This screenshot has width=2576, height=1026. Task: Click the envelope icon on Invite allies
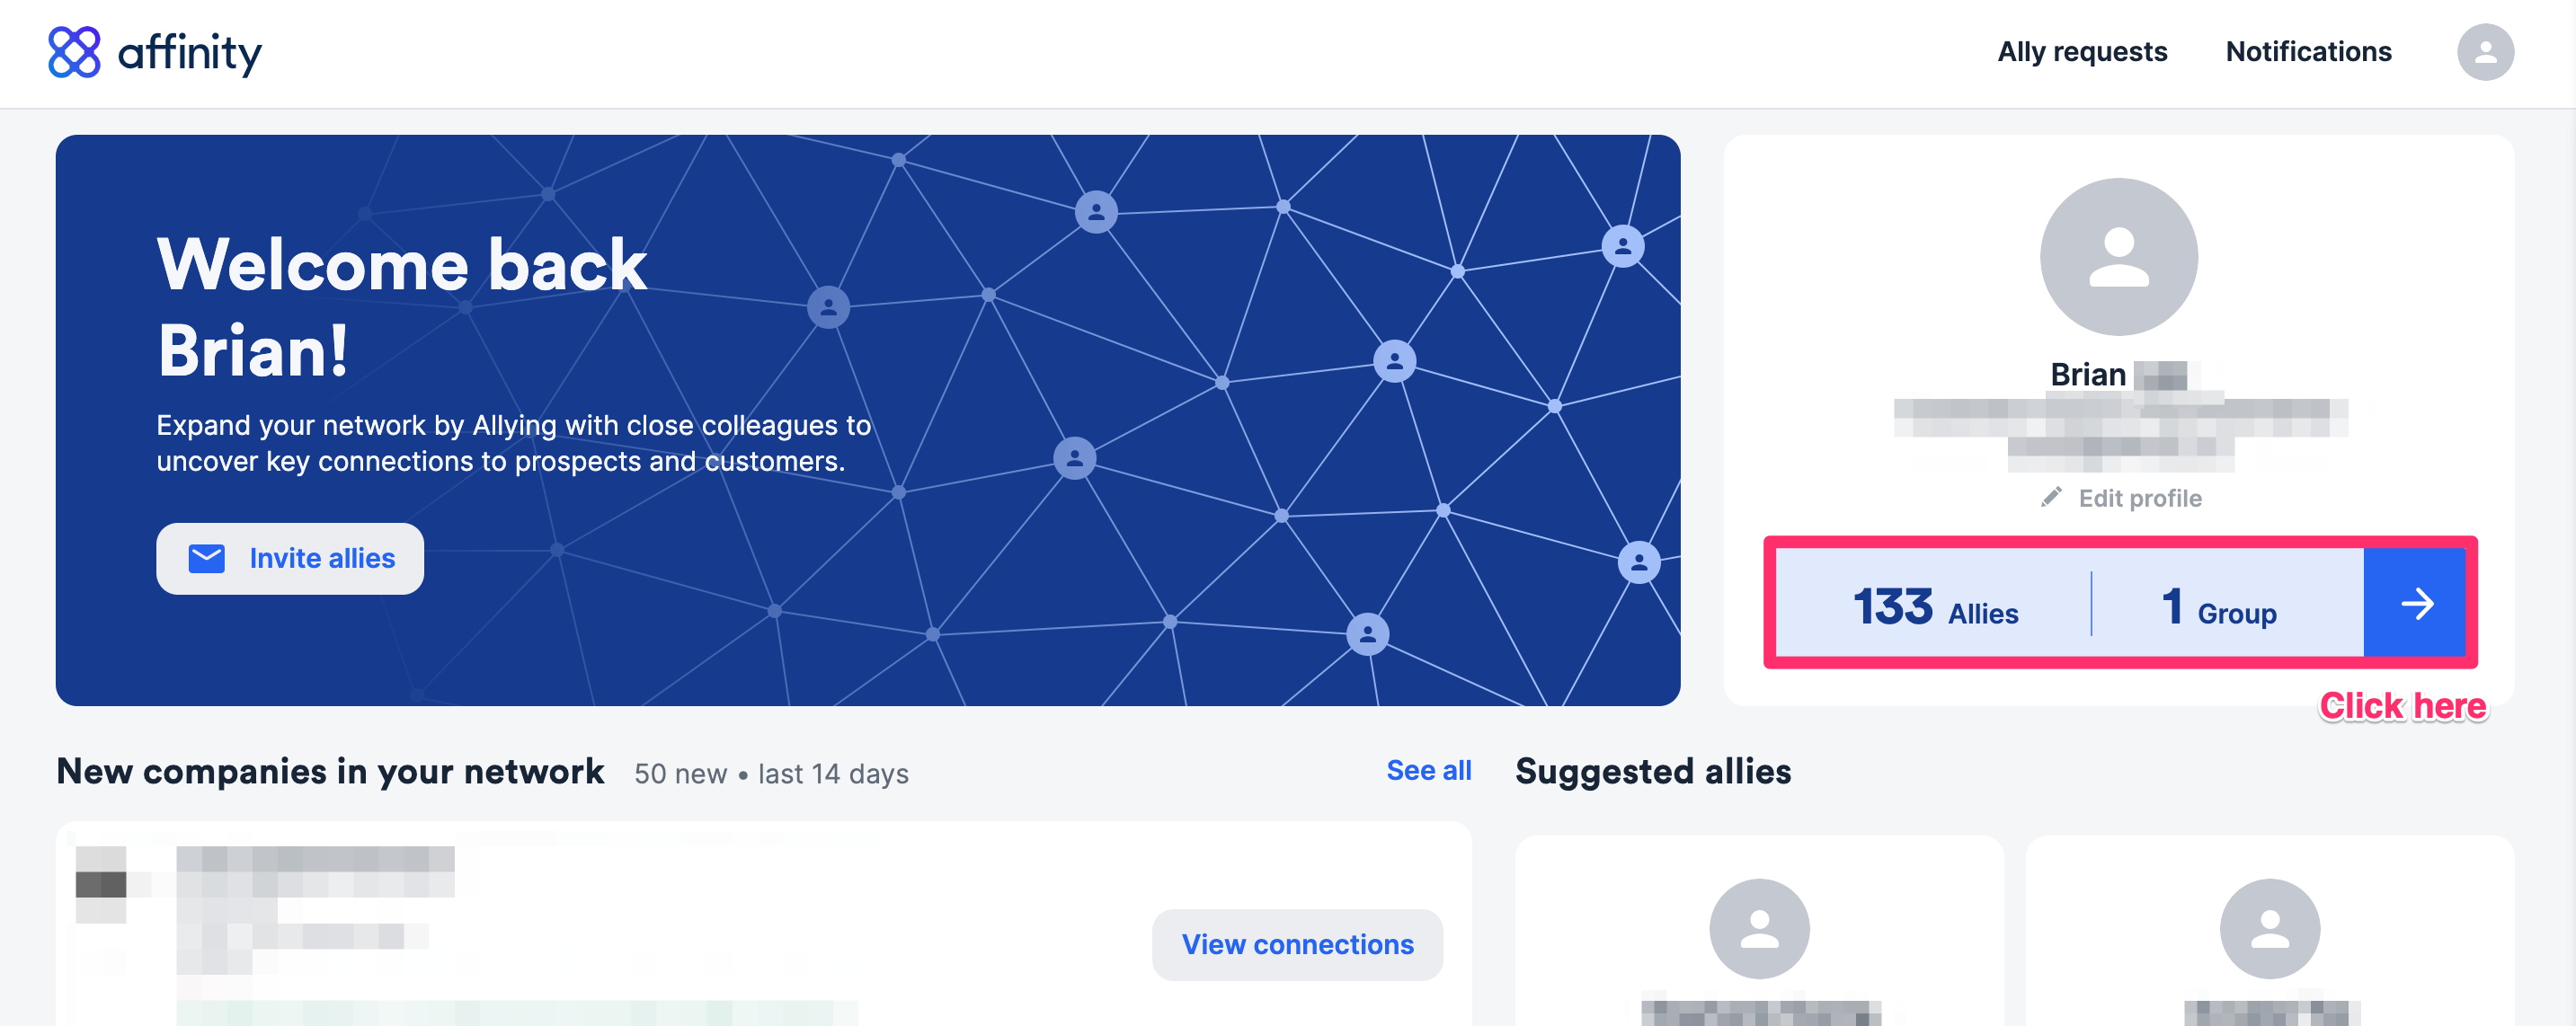207,558
